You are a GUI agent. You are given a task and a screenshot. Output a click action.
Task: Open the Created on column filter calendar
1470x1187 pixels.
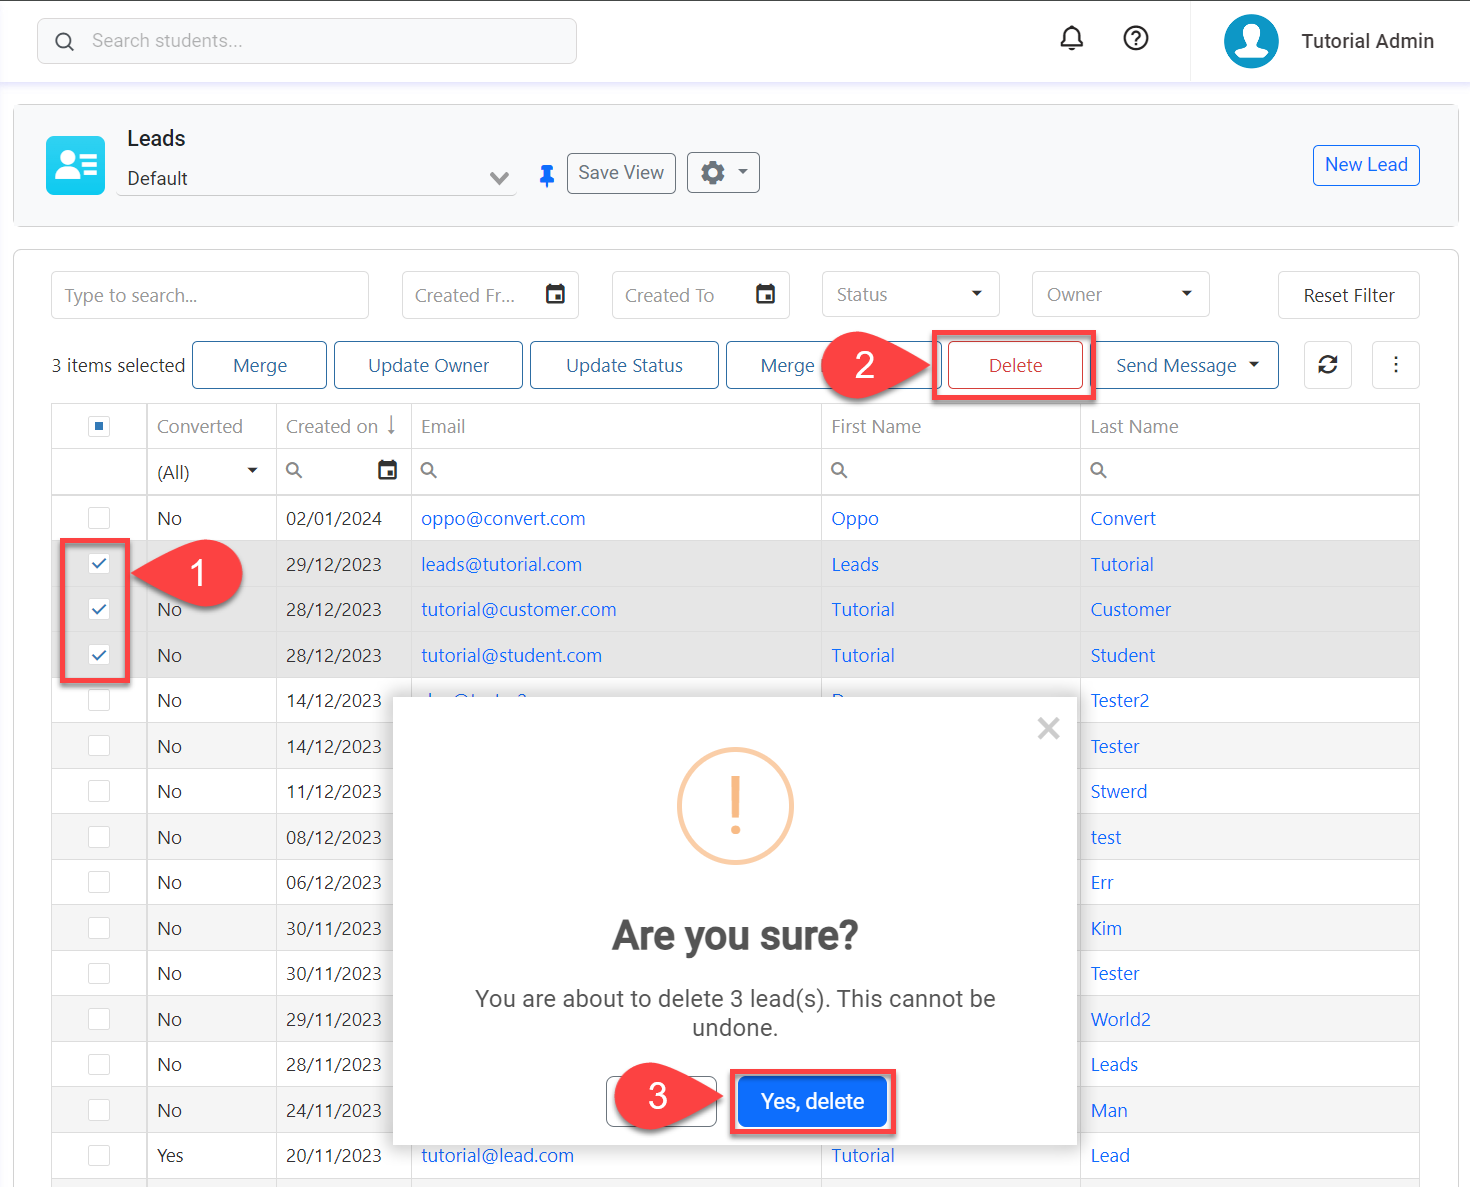387,470
